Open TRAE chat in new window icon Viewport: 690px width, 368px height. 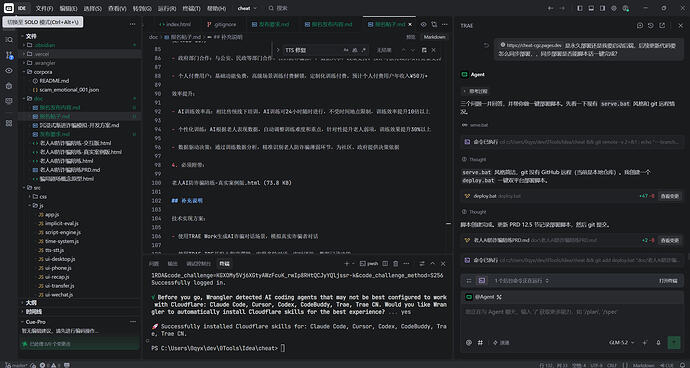662,26
